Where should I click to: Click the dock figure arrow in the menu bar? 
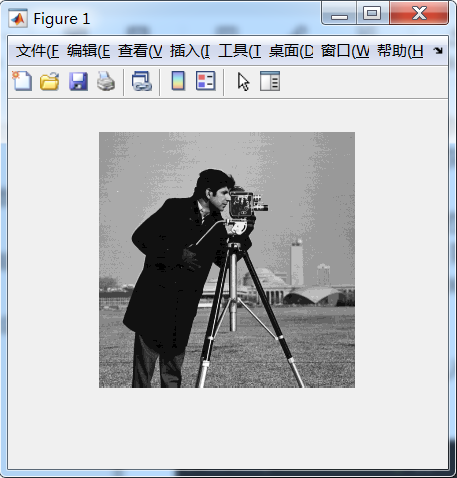pos(438,51)
